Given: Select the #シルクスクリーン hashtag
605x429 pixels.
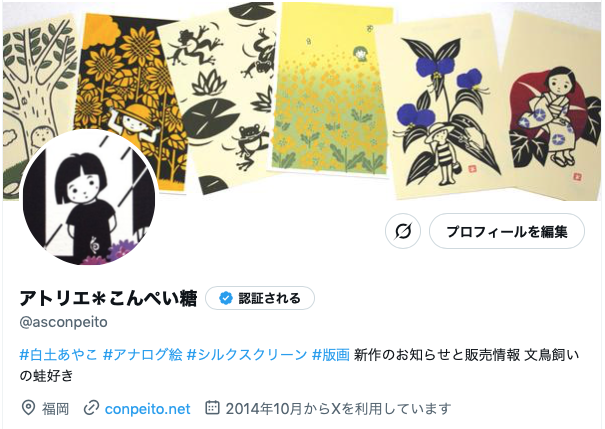Looking at the screenshot, I should click(247, 355).
